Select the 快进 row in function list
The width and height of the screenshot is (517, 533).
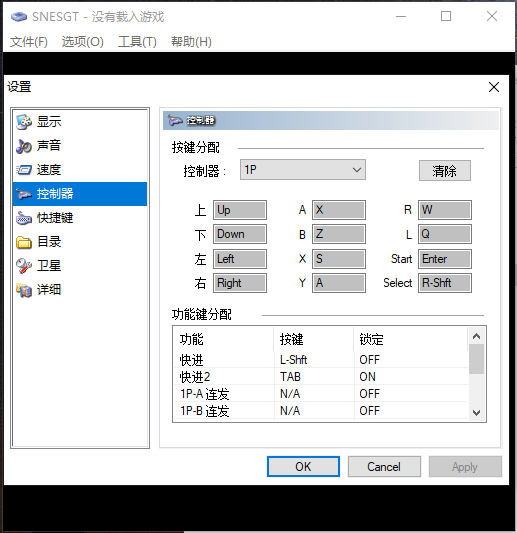click(x=321, y=360)
